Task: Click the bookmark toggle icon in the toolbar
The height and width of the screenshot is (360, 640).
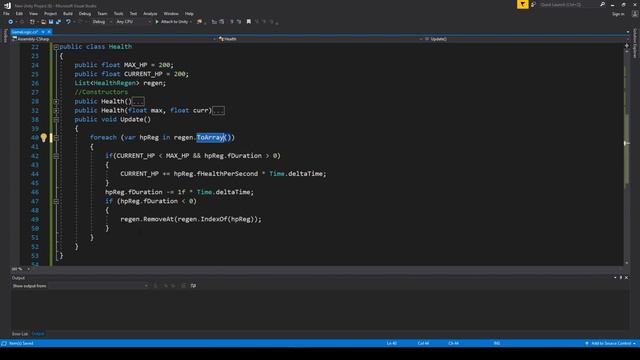Action: pyautogui.click(x=249, y=22)
